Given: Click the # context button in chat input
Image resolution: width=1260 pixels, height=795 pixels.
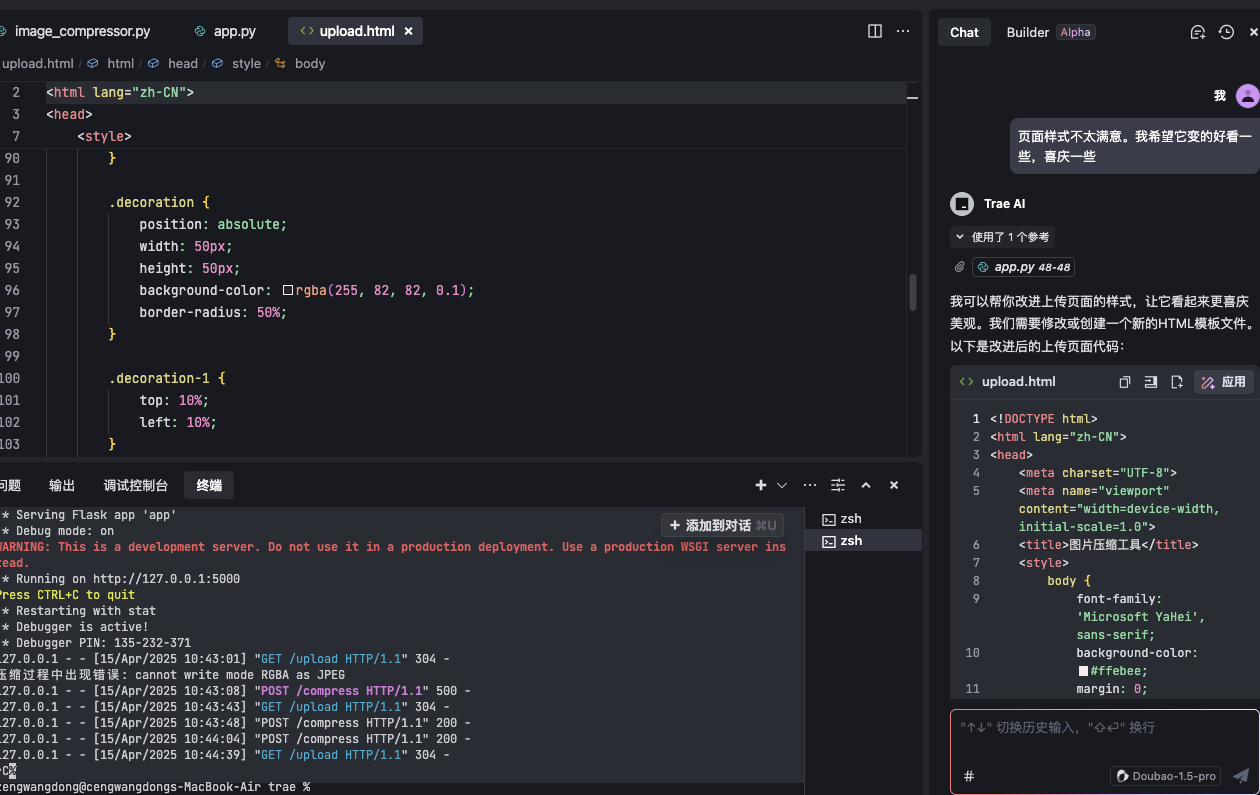Looking at the screenshot, I should [969, 776].
